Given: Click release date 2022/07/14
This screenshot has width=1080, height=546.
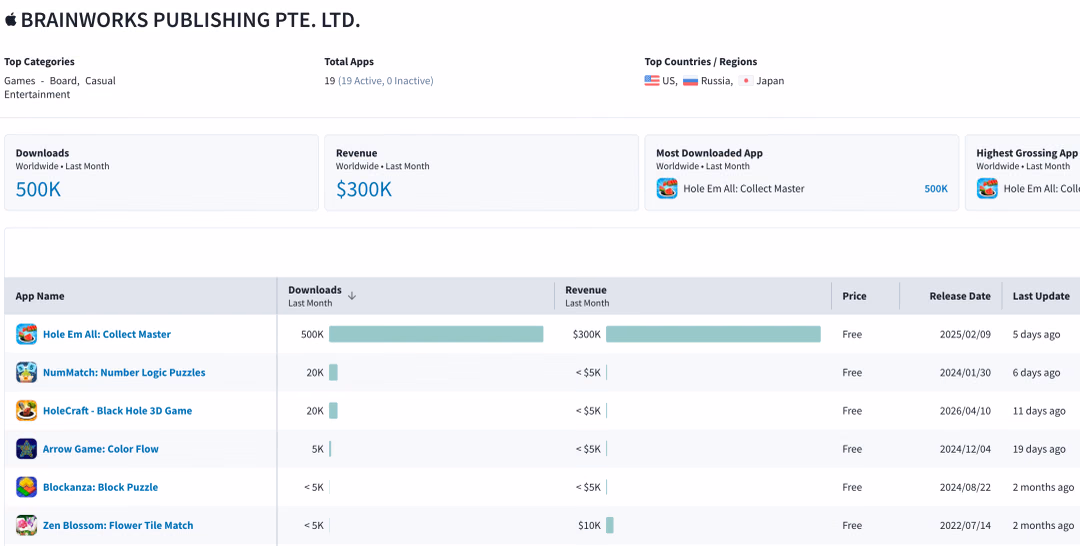Looking at the screenshot, I should [x=965, y=525].
